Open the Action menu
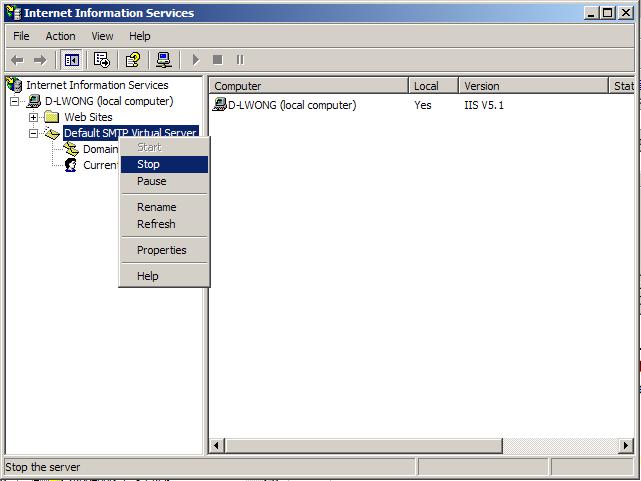This screenshot has width=641, height=481. 61,36
